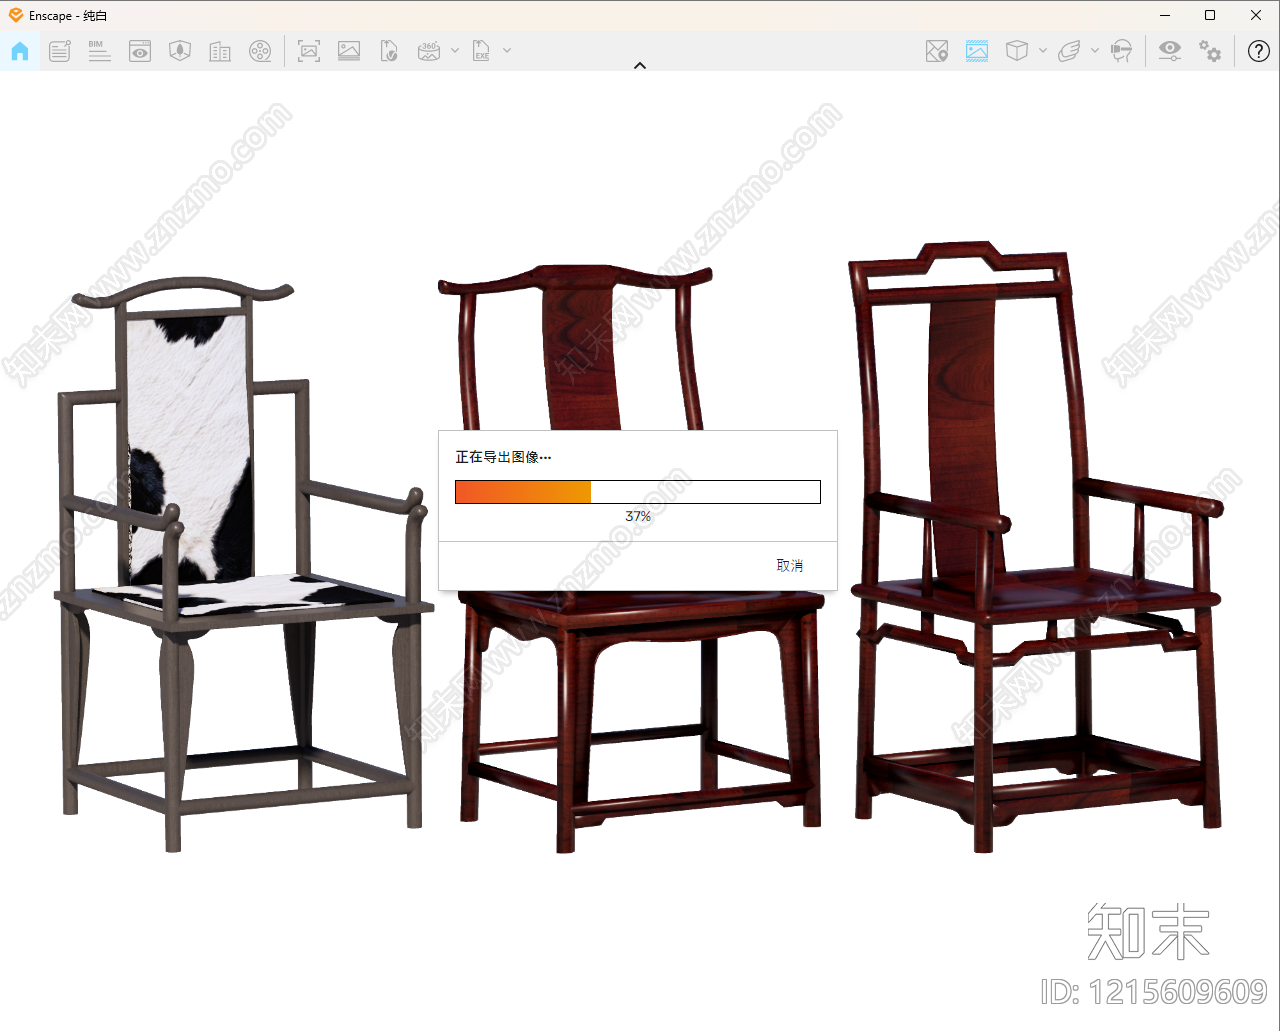Expand the EXE export dropdown arrow

(507, 50)
